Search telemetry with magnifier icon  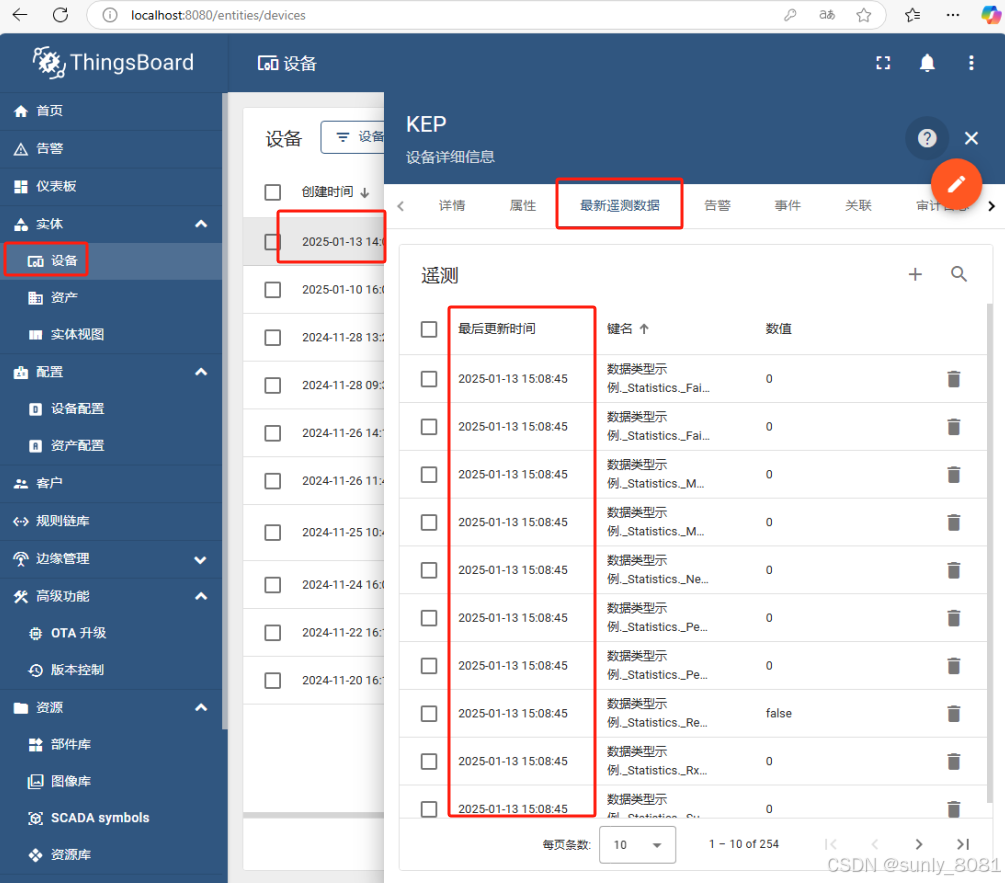(959, 274)
